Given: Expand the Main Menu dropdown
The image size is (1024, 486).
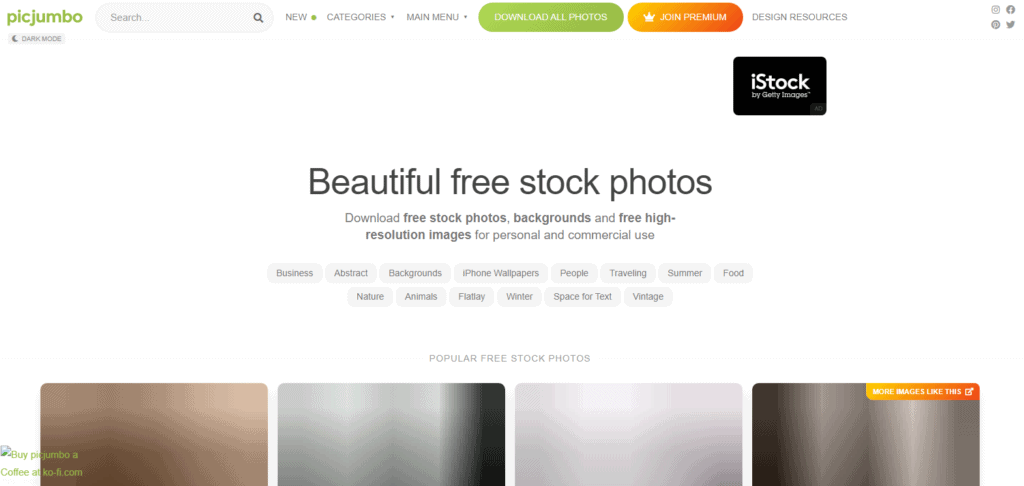Looking at the screenshot, I should click(437, 17).
